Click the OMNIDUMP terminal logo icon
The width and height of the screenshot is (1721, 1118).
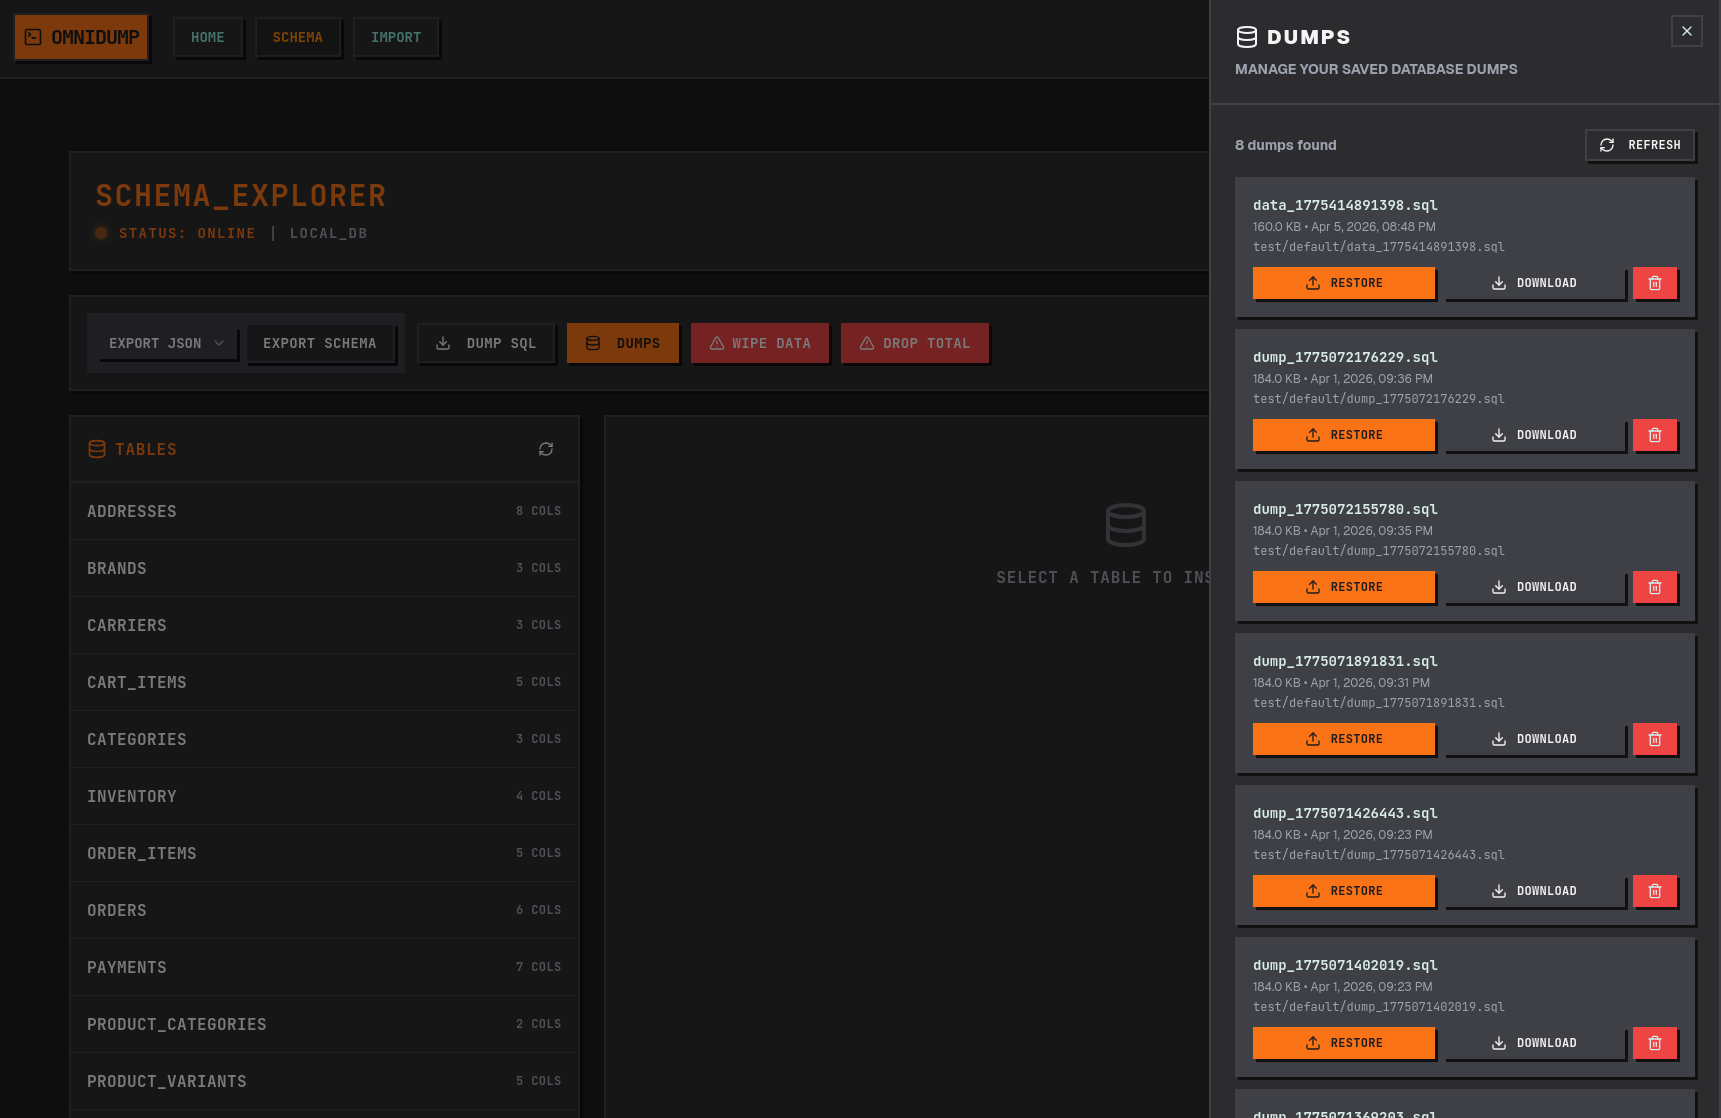33,36
